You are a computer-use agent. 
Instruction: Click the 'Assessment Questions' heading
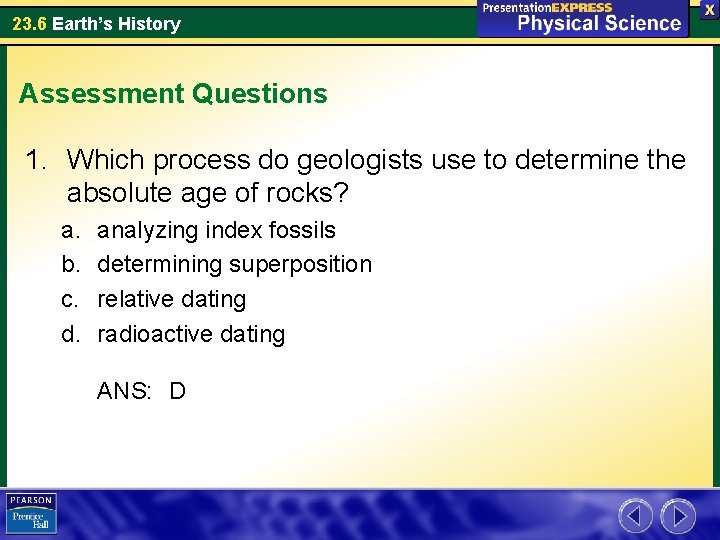(x=173, y=93)
